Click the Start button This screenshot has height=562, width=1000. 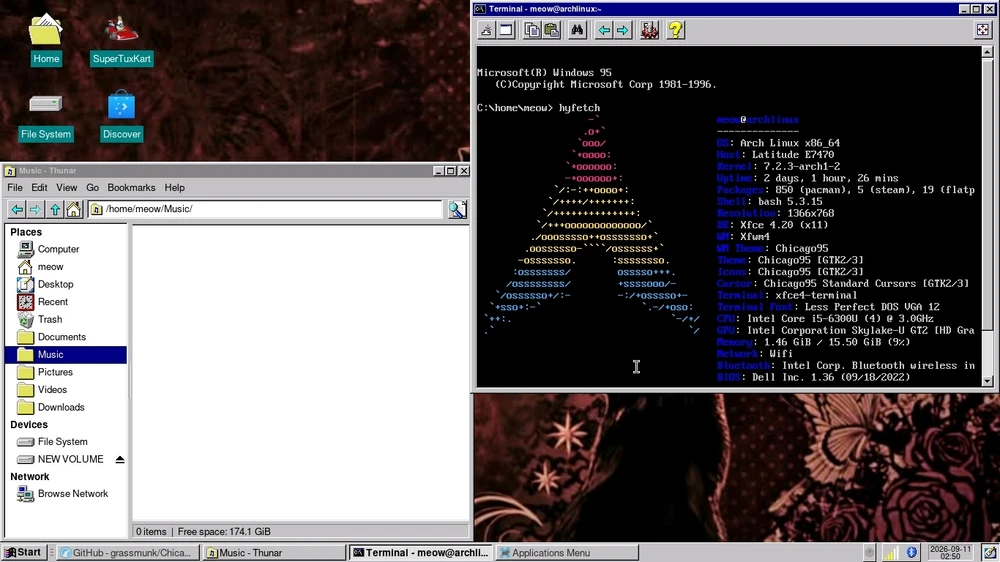(x=24, y=552)
